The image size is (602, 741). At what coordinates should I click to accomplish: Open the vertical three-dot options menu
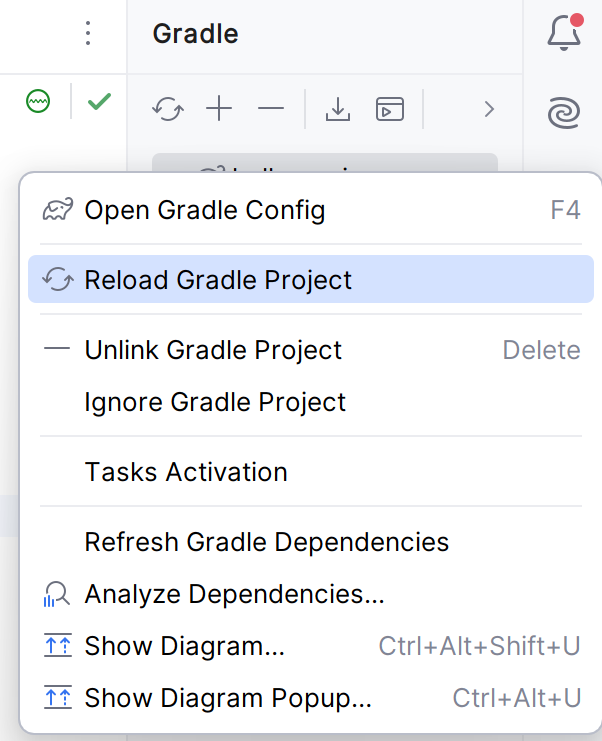tap(88, 34)
